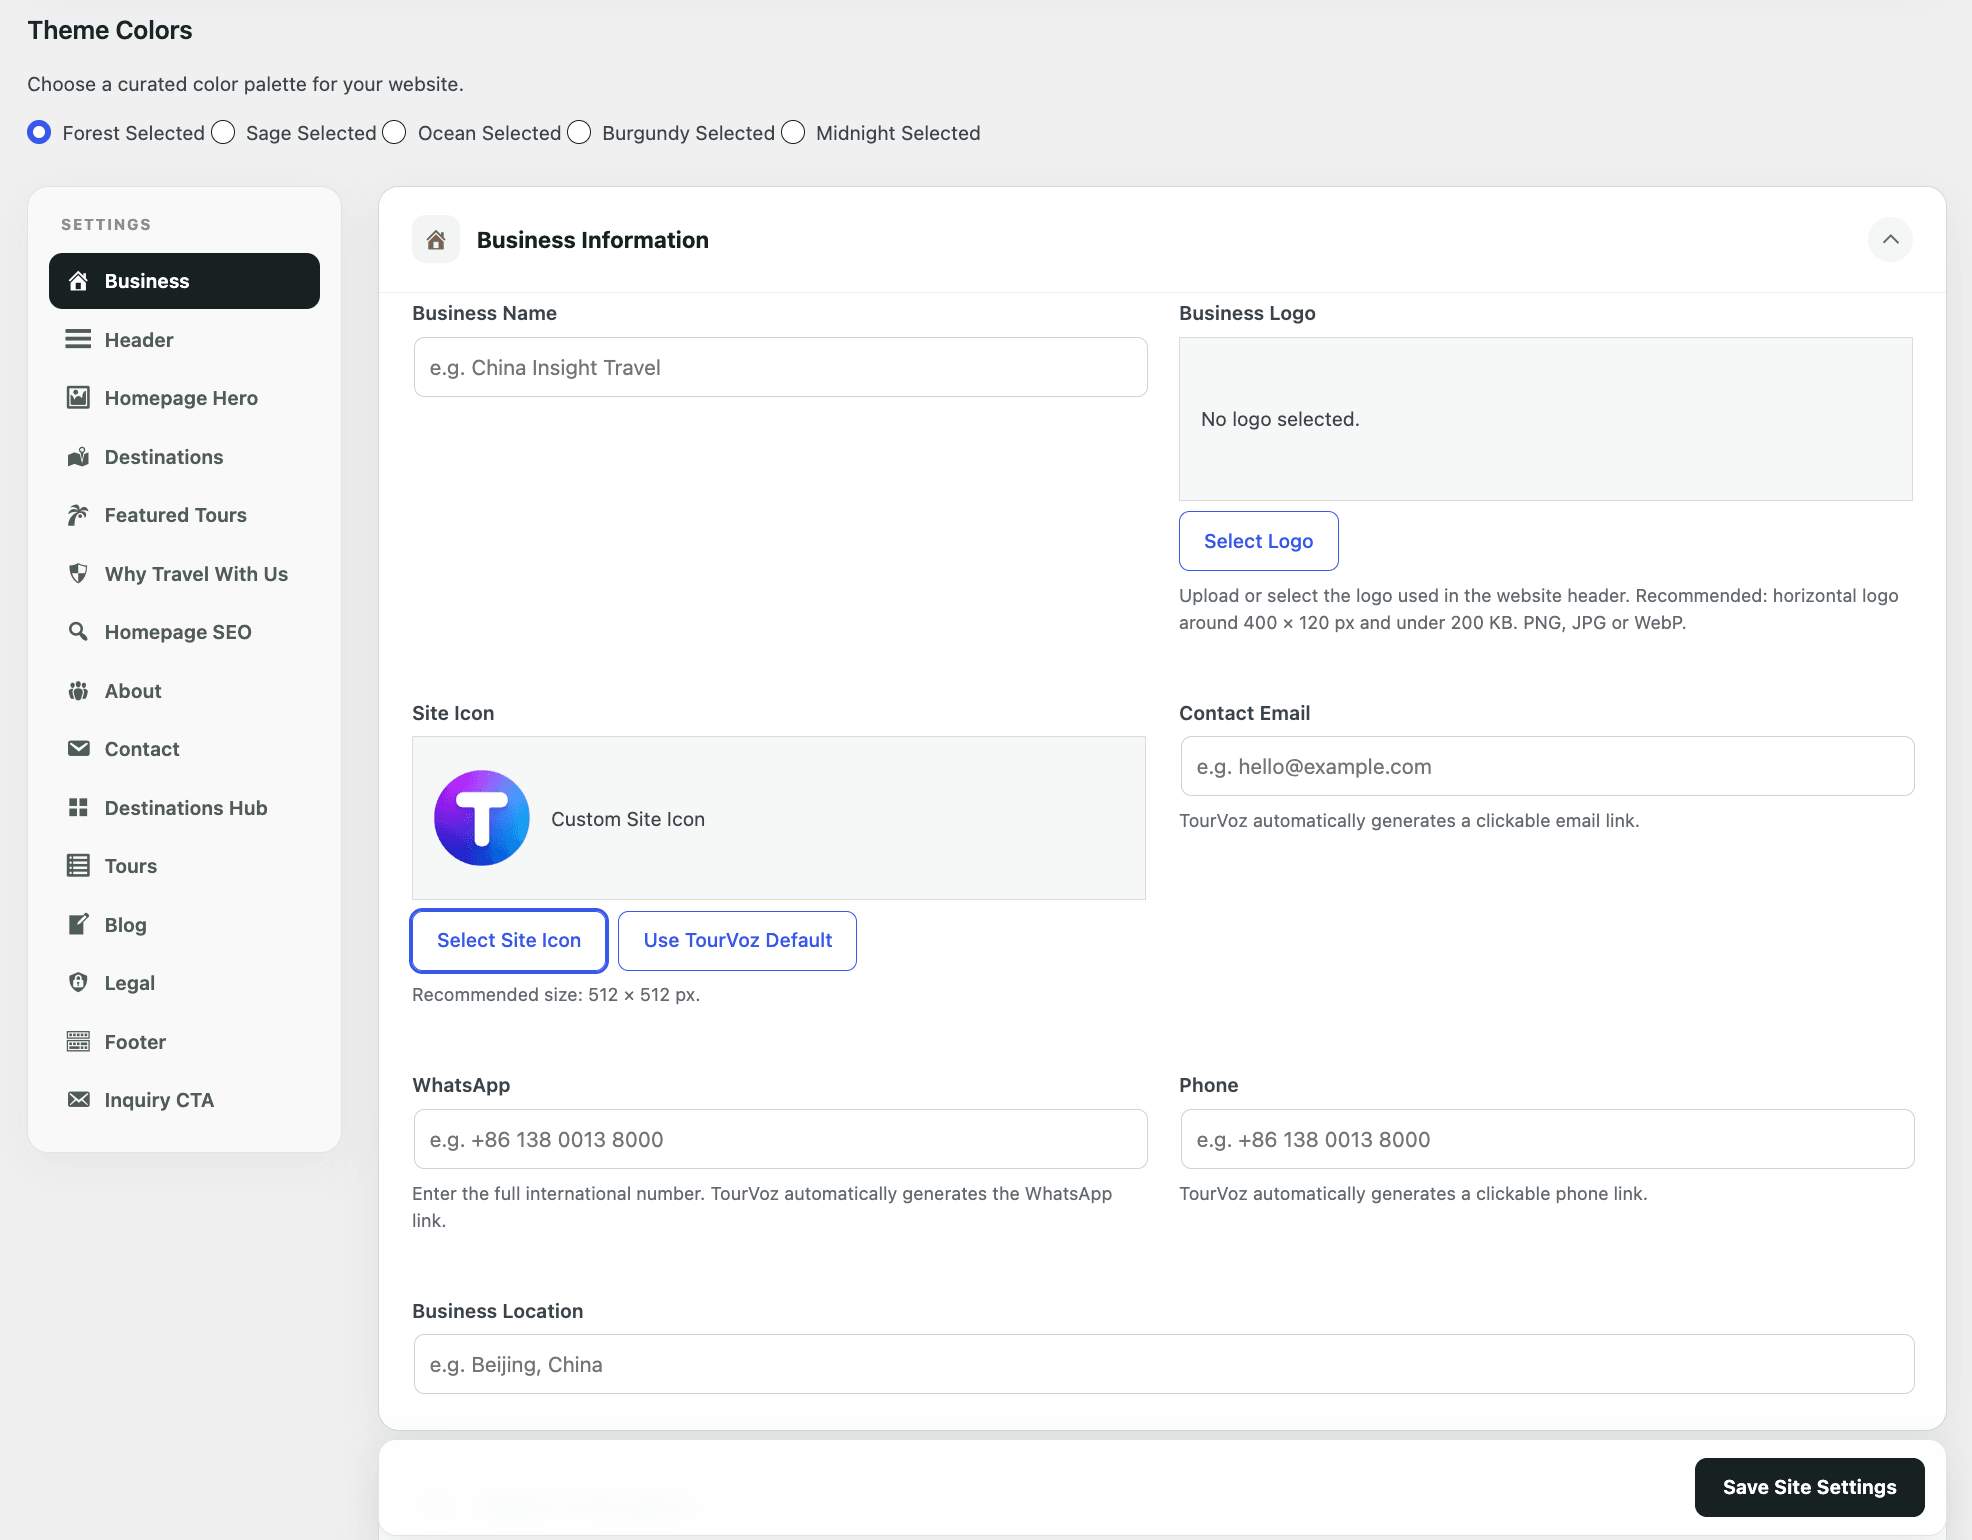Viewport: 1972px width, 1540px height.
Task: Click the Why Travel With Us shield icon
Action: (78, 573)
